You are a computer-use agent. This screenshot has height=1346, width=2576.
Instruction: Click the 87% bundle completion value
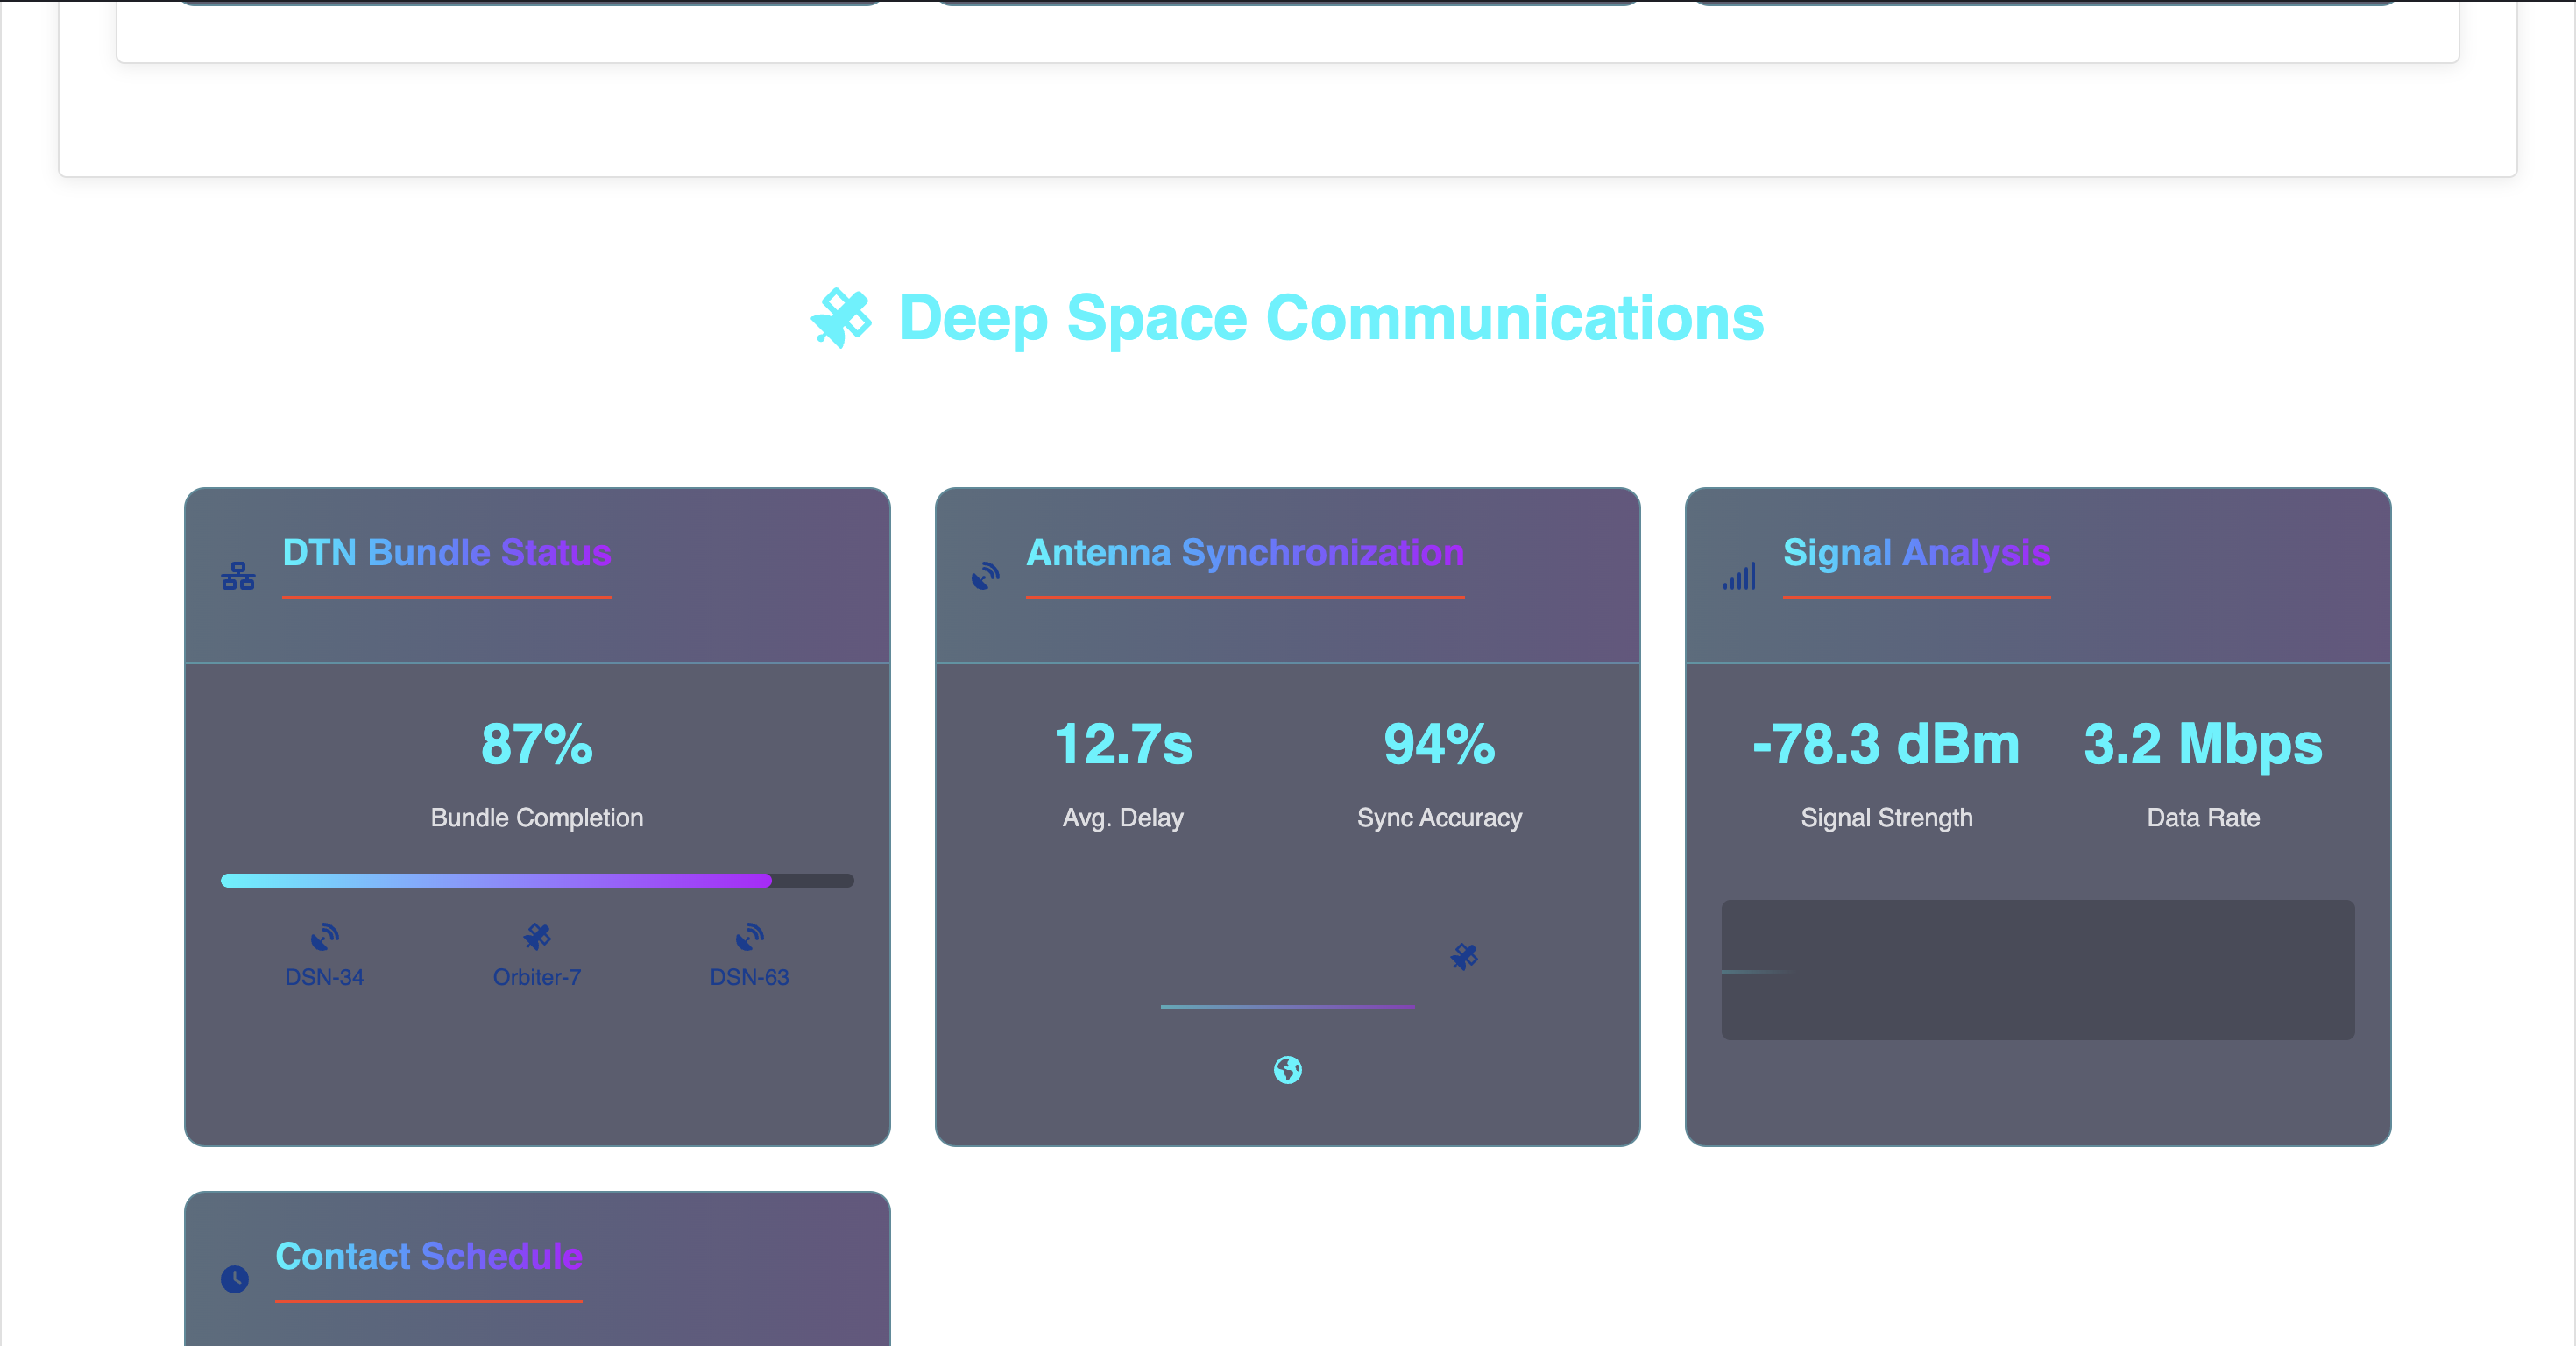[537, 744]
